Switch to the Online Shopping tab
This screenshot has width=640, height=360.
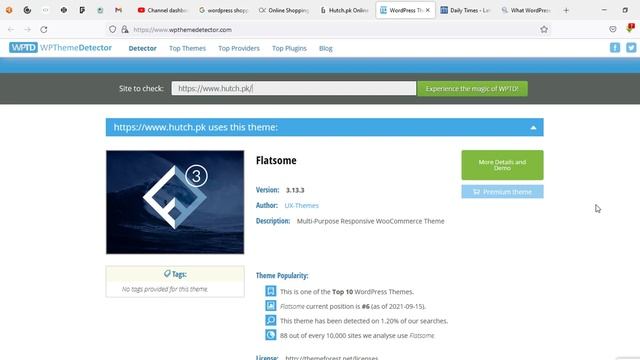coord(284,10)
